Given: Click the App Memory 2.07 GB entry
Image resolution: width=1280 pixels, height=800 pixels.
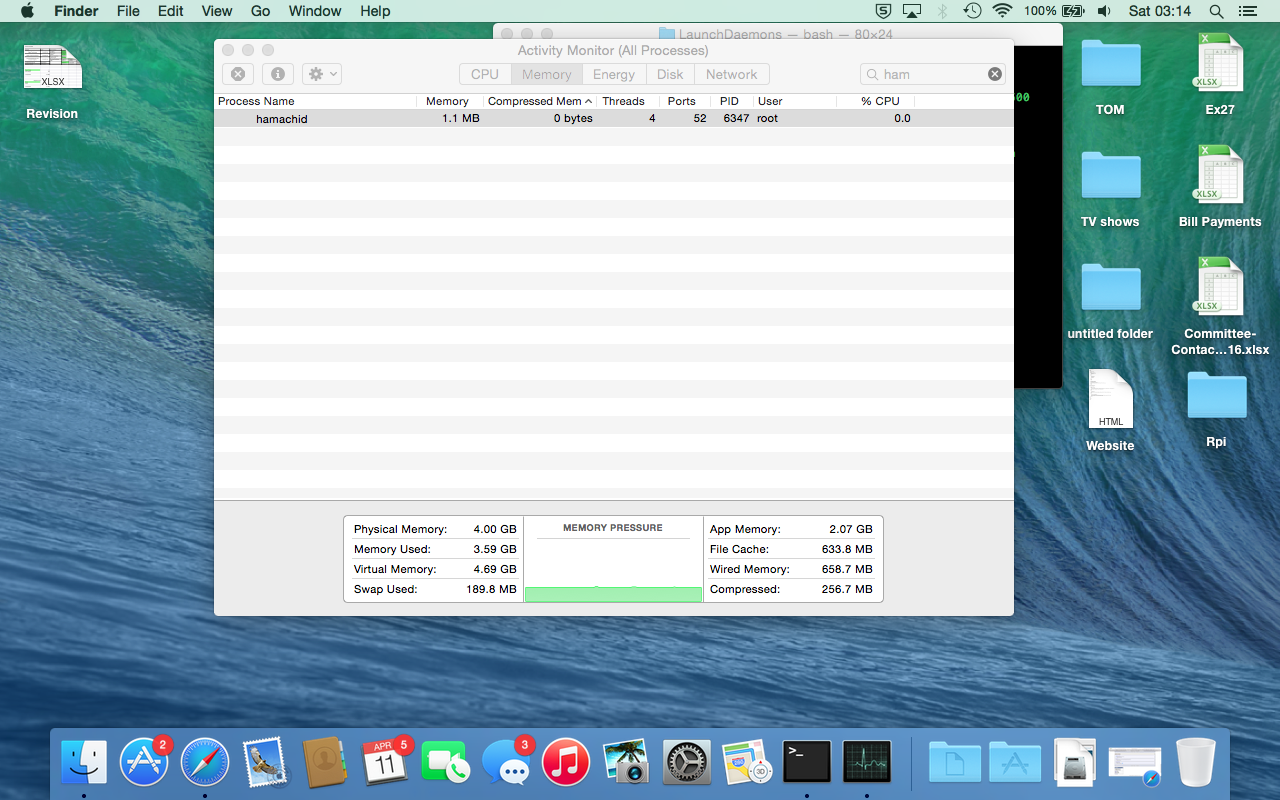Looking at the screenshot, I should pos(791,529).
